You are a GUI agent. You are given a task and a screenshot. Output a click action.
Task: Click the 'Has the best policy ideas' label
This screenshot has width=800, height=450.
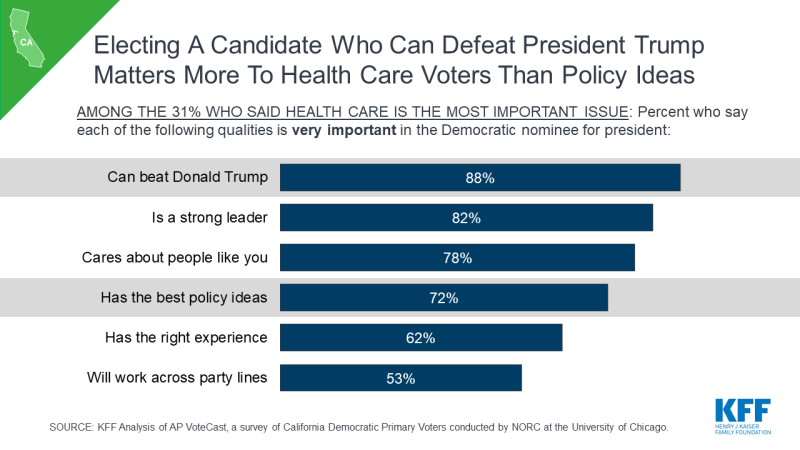point(184,297)
